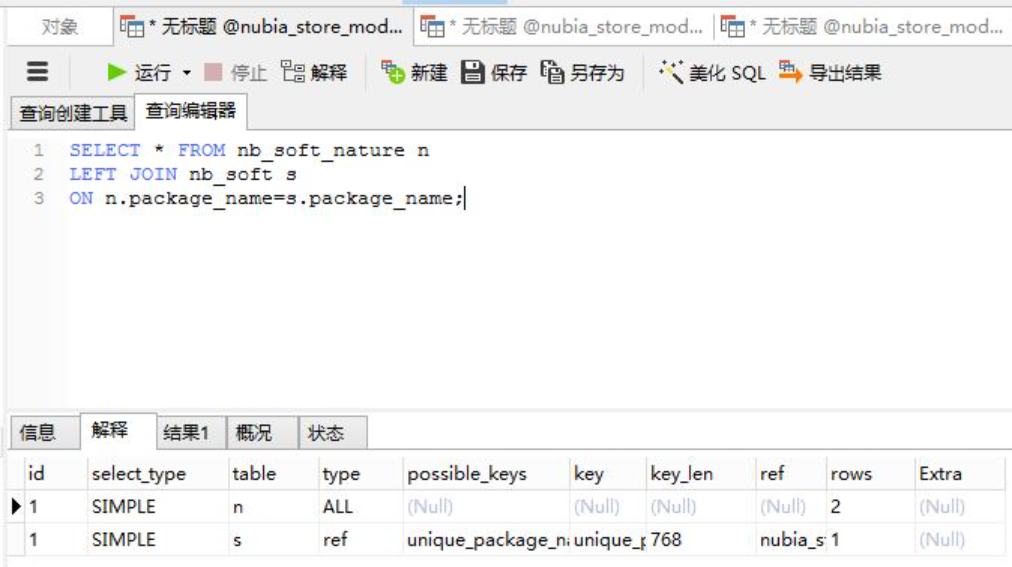Switch to the Objects (对象) tab
The width and height of the screenshot is (1012, 567).
59,27
